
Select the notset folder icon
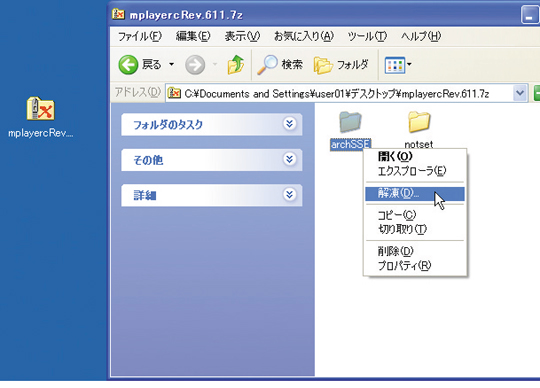pos(419,122)
